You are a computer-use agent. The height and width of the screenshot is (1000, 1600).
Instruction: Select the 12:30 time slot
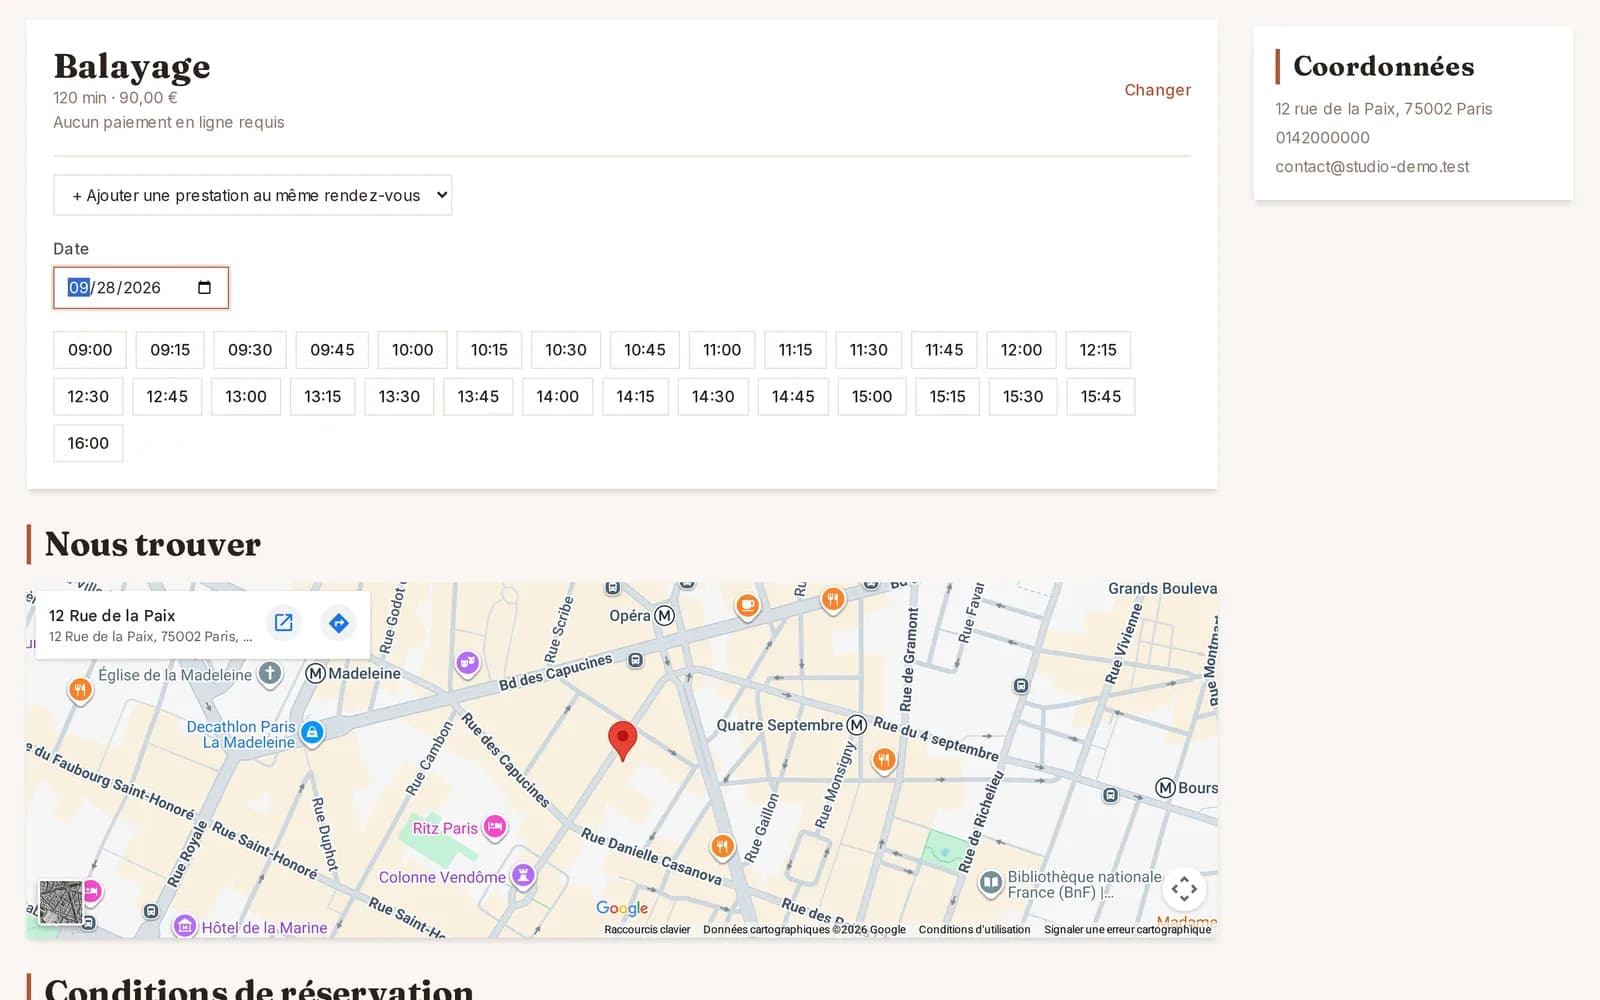(88, 397)
